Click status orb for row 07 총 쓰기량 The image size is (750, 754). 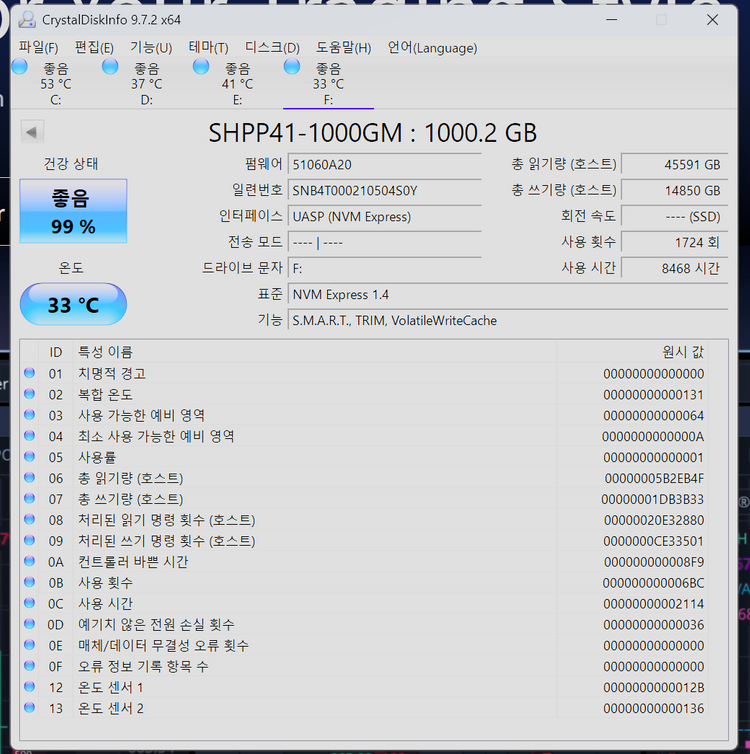pyautogui.click(x=29, y=498)
